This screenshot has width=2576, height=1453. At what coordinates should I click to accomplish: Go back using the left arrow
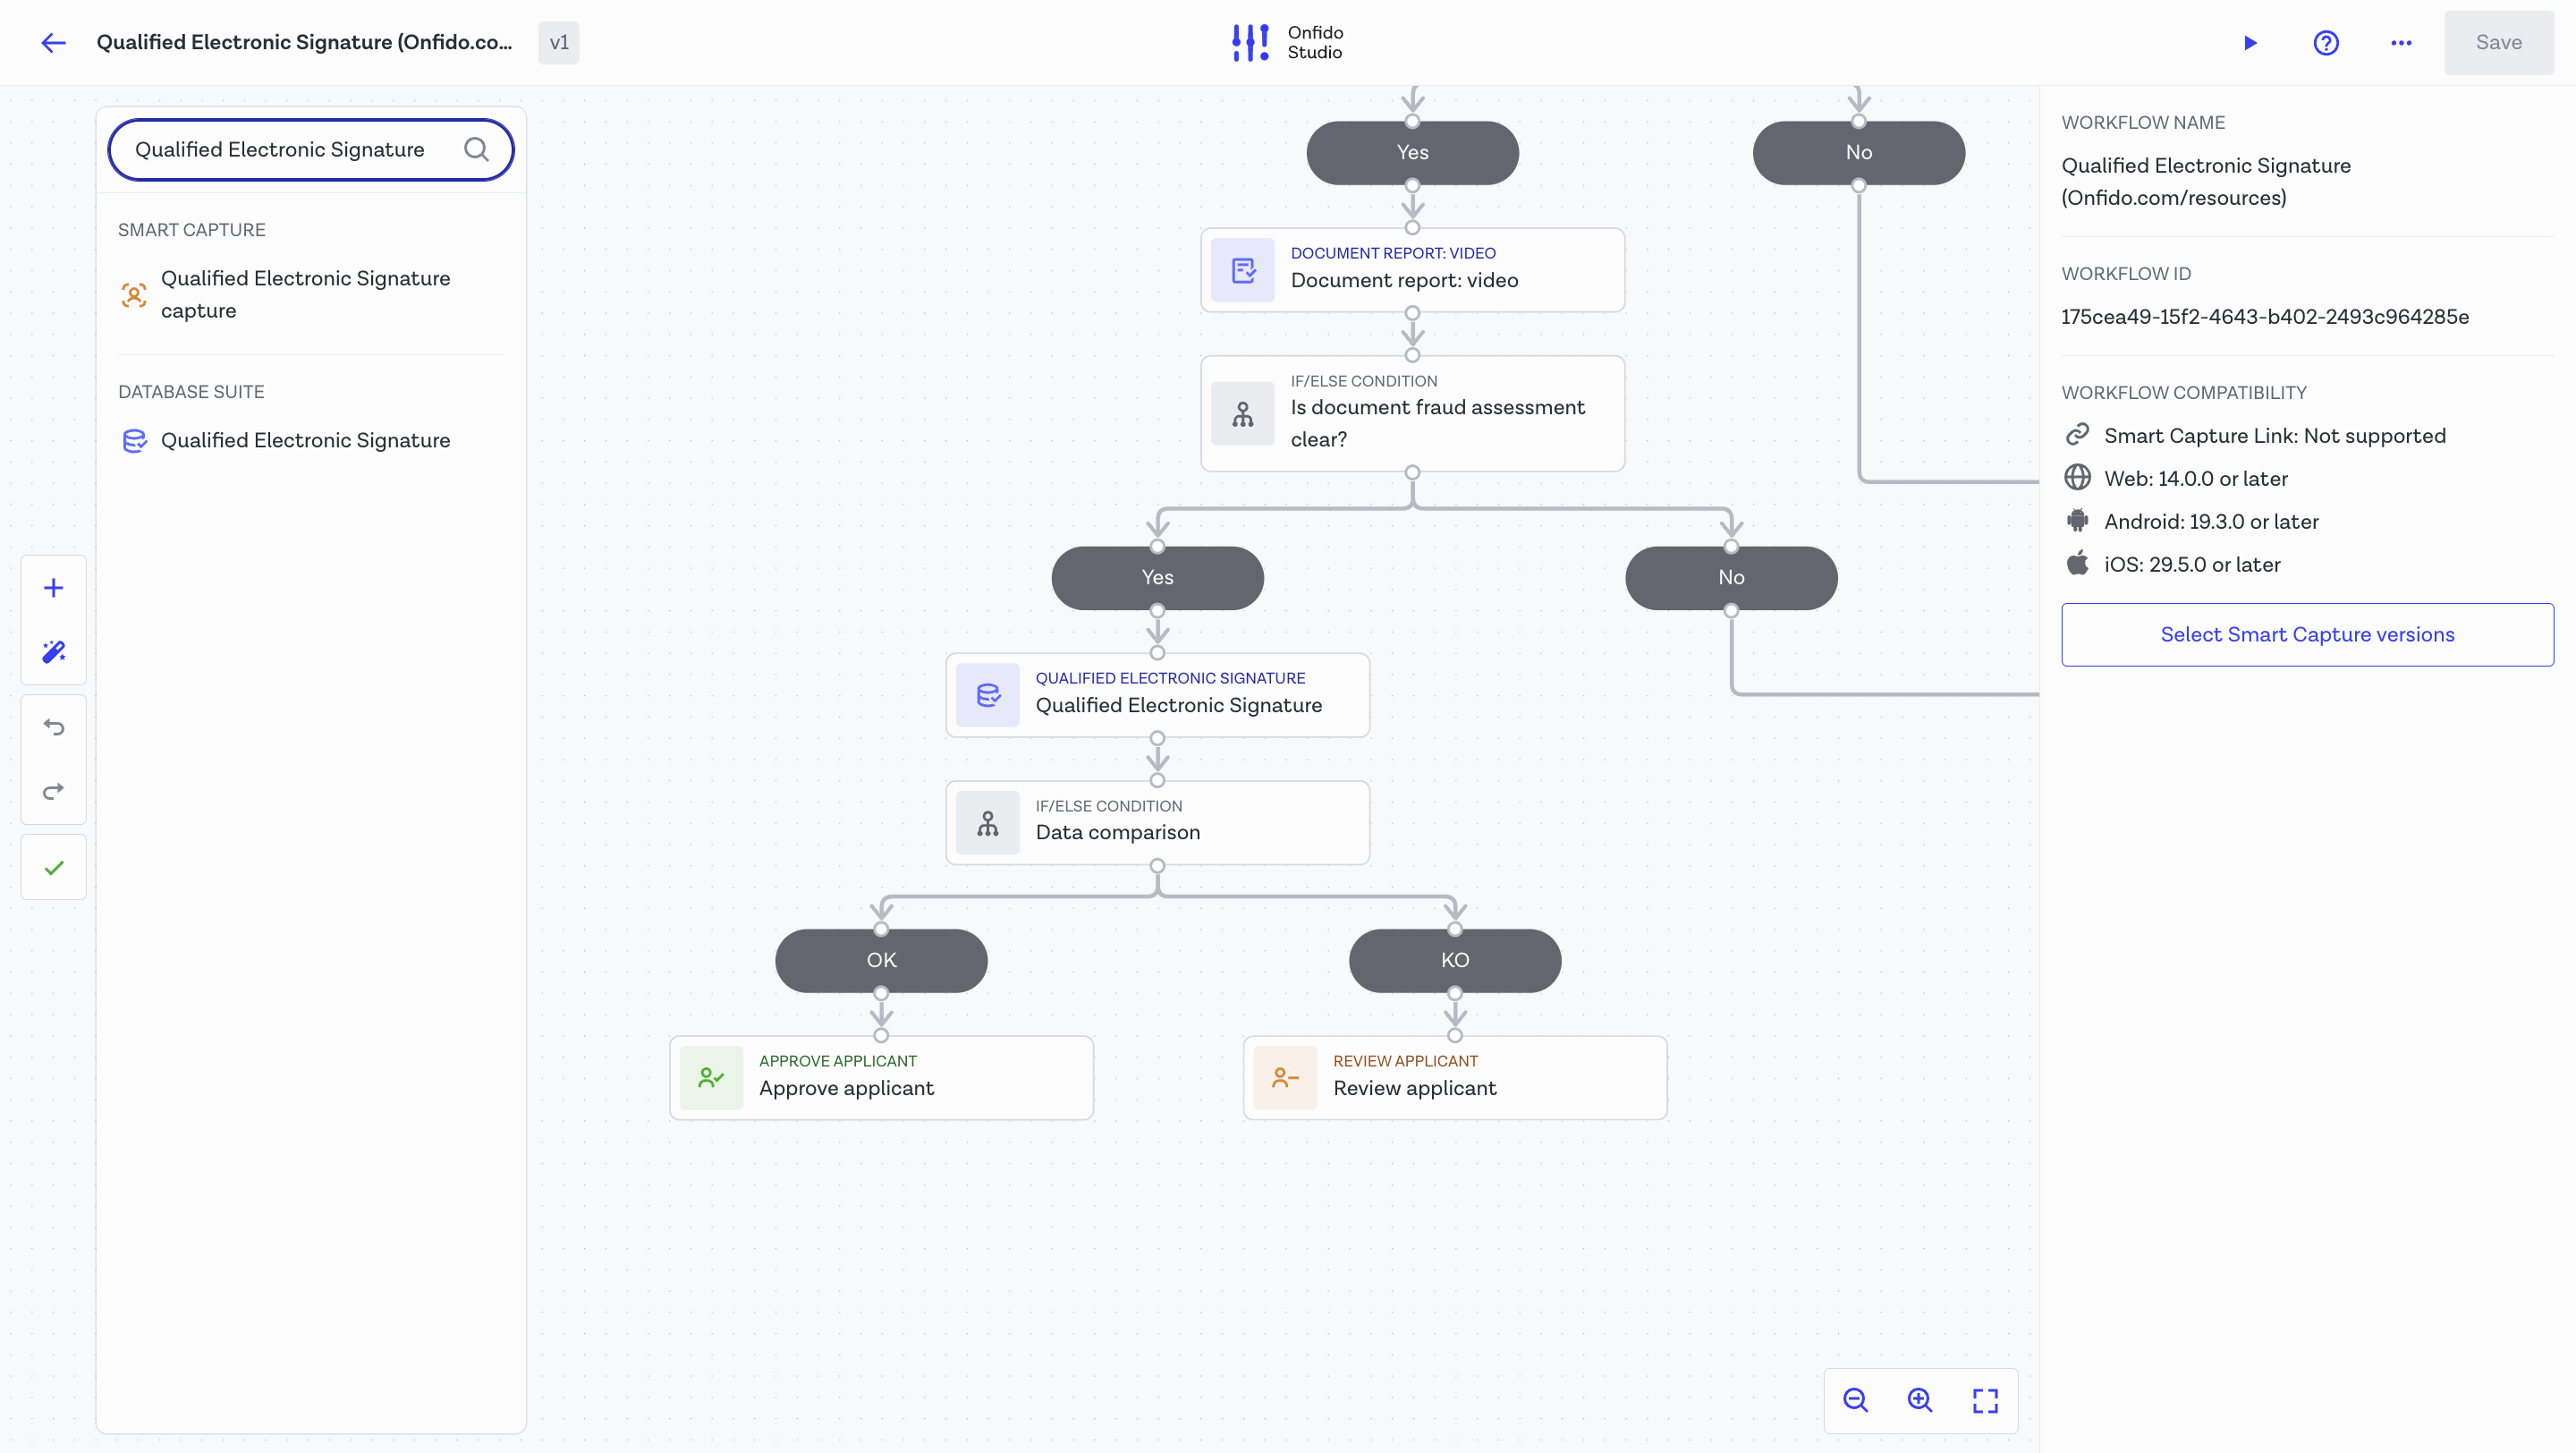[x=53, y=42]
